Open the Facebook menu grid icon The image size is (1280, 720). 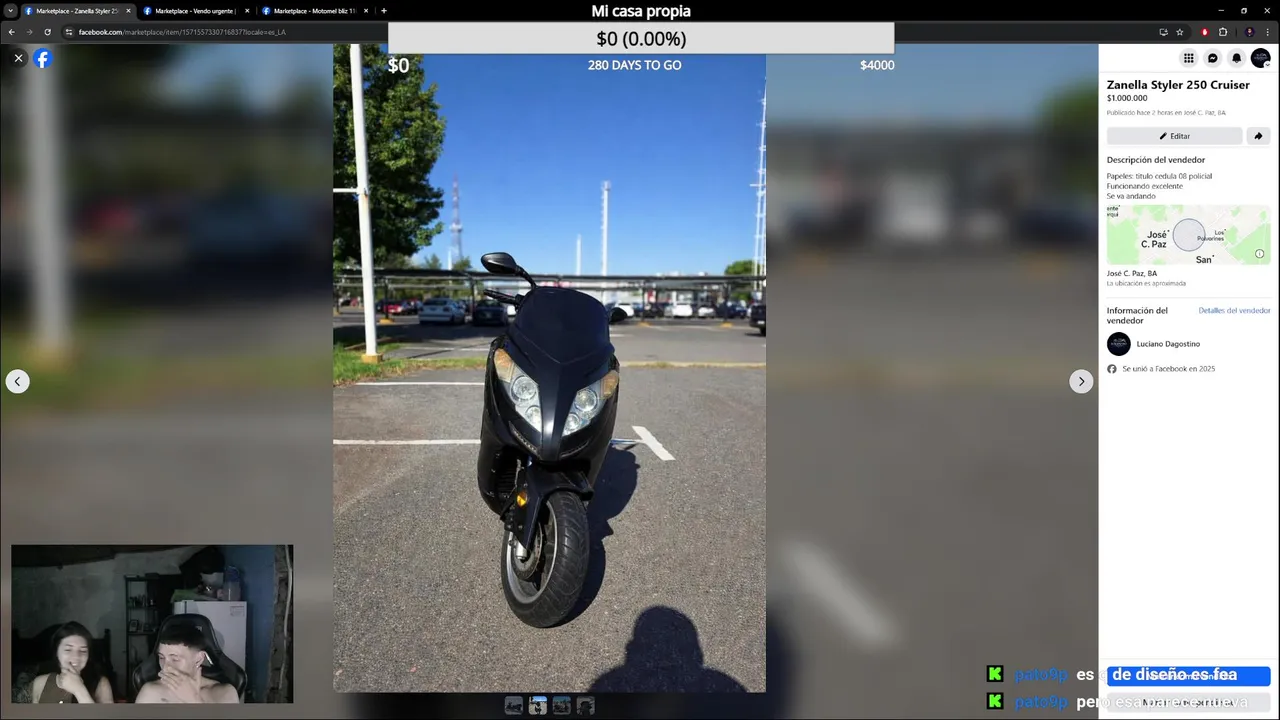coord(1188,58)
